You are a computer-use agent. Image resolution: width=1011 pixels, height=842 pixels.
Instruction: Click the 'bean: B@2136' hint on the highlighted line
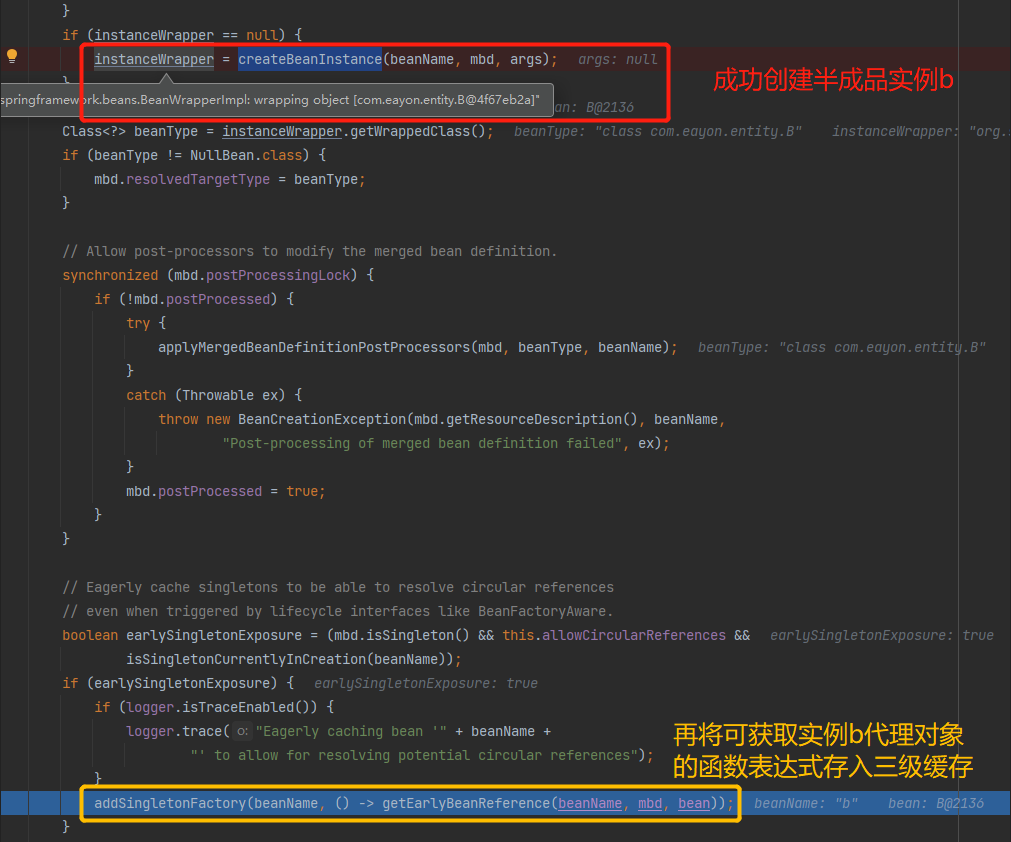[936, 803]
